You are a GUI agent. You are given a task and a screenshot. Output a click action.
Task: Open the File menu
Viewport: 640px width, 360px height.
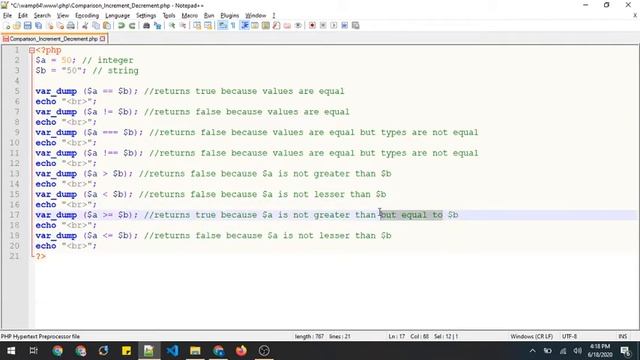(7, 16)
